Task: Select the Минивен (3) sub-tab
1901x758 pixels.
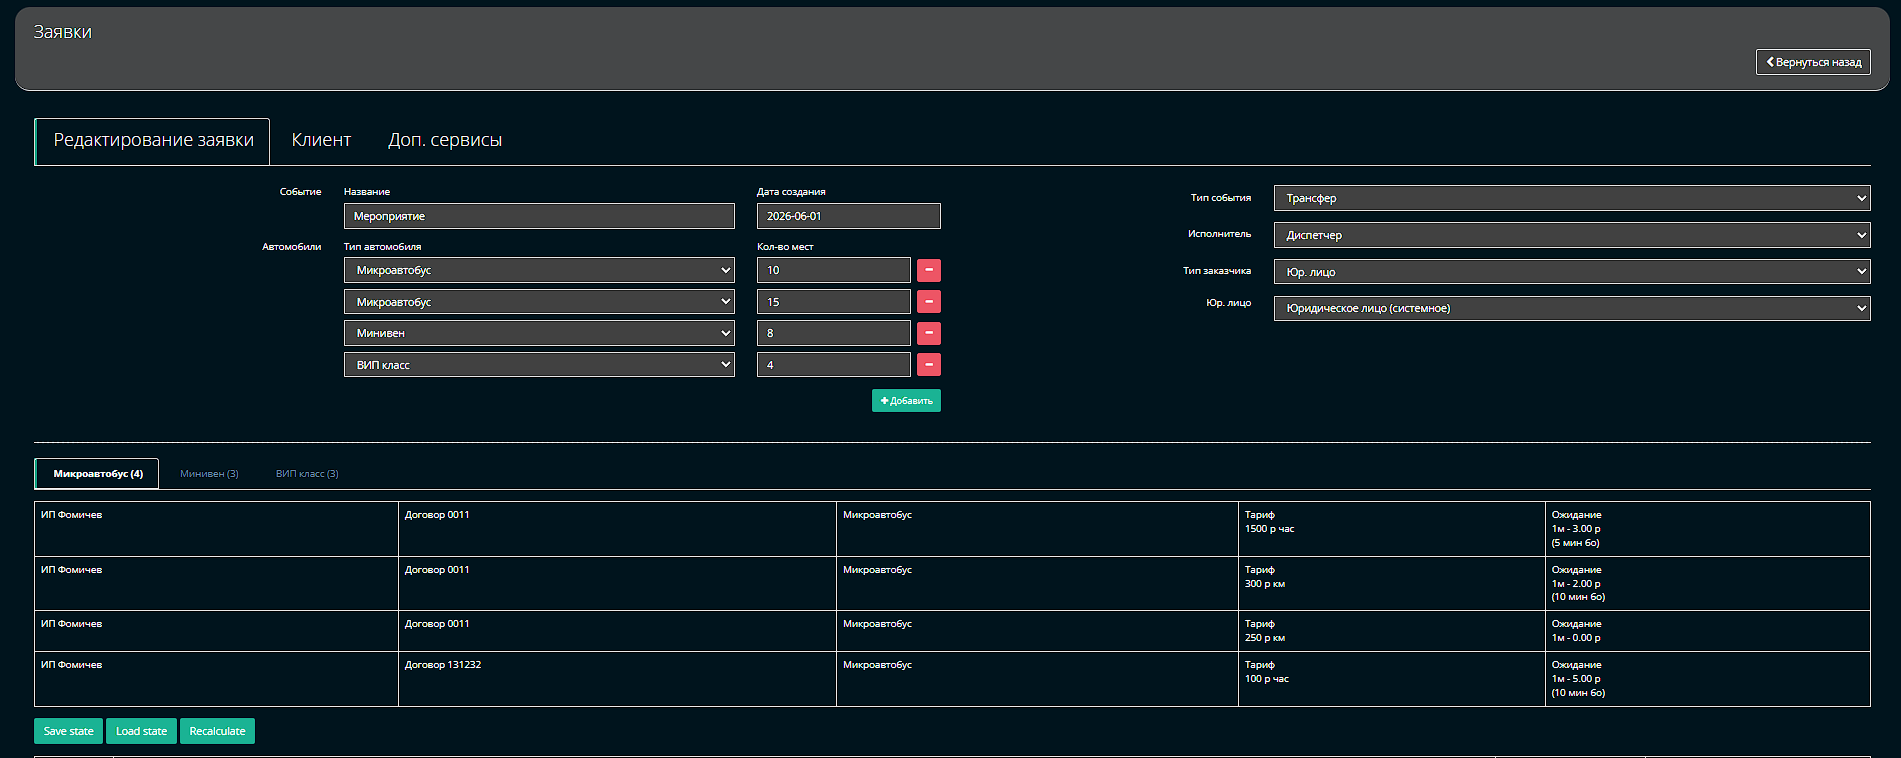Action: [x=209, y=474]
